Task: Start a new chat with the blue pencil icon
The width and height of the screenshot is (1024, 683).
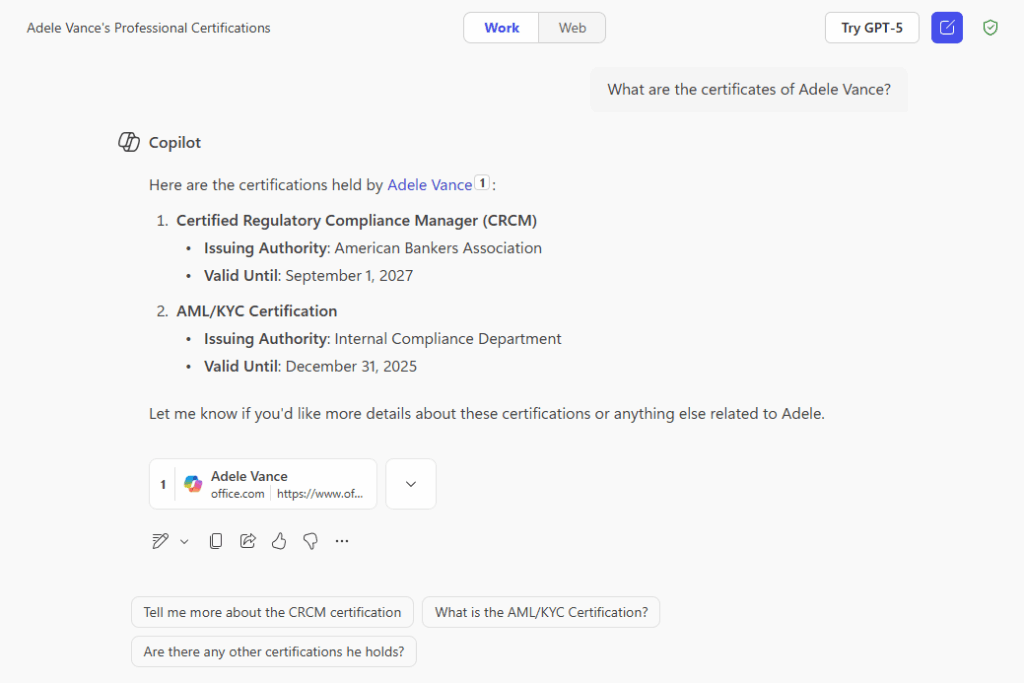Action: (x=946, y=27)
